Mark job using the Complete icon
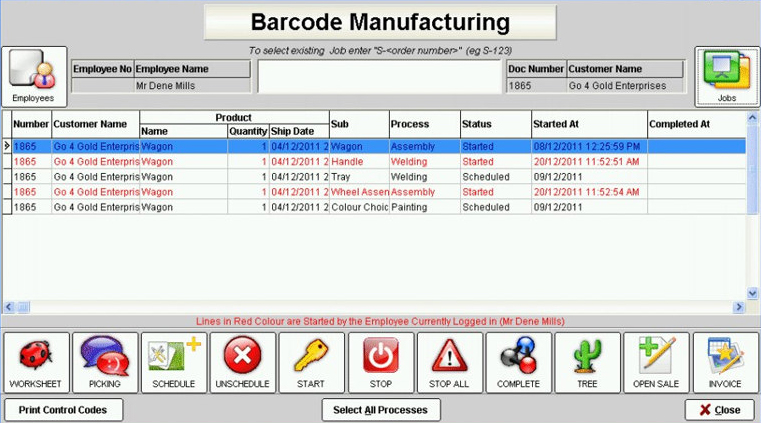The height and width of the screenshot is (424, 762). (518, 363)
